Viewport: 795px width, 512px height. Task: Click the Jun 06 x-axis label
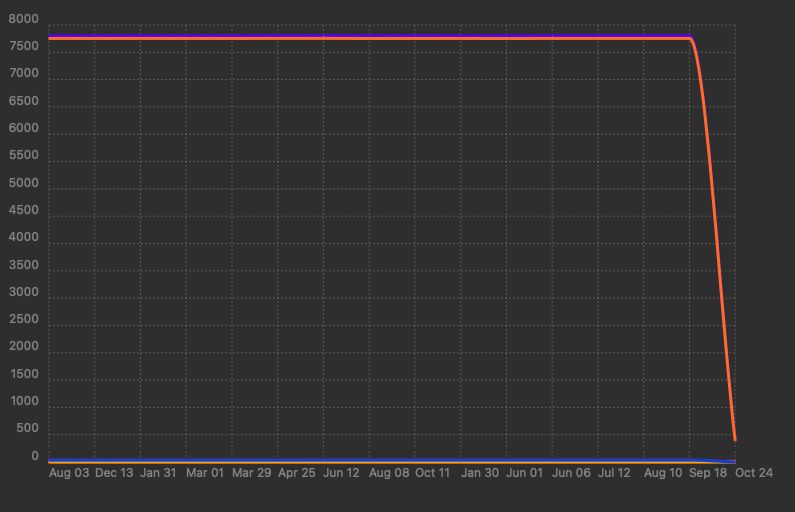pyautogui.click(x=571, y=473)
